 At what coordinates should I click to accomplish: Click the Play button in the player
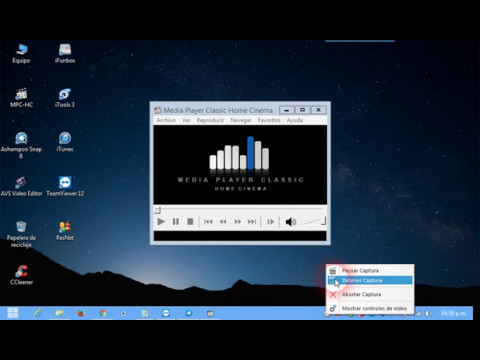(161, 222)
